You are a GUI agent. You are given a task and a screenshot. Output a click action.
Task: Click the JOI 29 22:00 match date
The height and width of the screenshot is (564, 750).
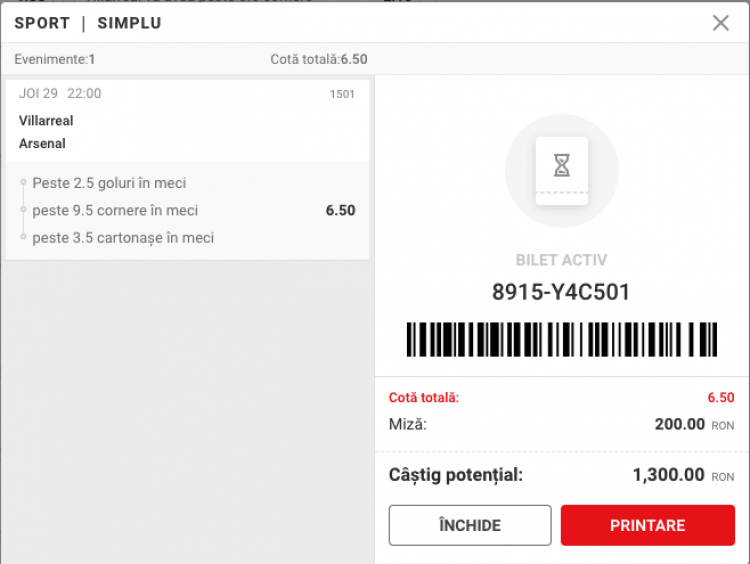coord(60,94)
